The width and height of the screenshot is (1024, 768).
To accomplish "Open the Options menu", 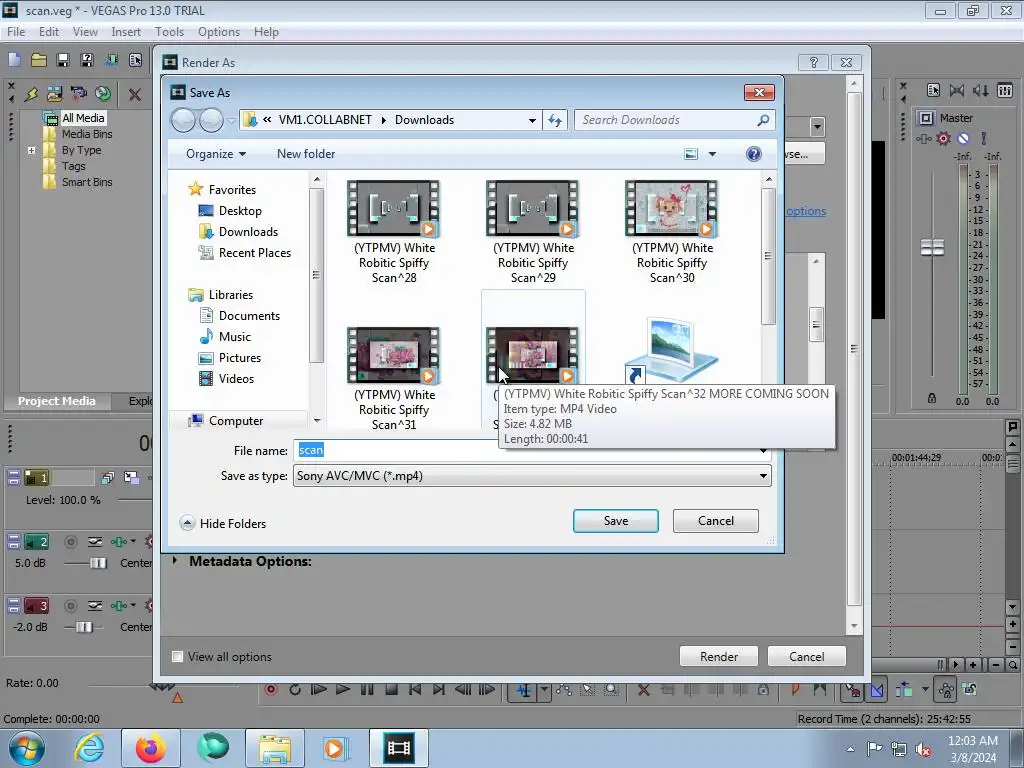I will click(x=219, y=31).
